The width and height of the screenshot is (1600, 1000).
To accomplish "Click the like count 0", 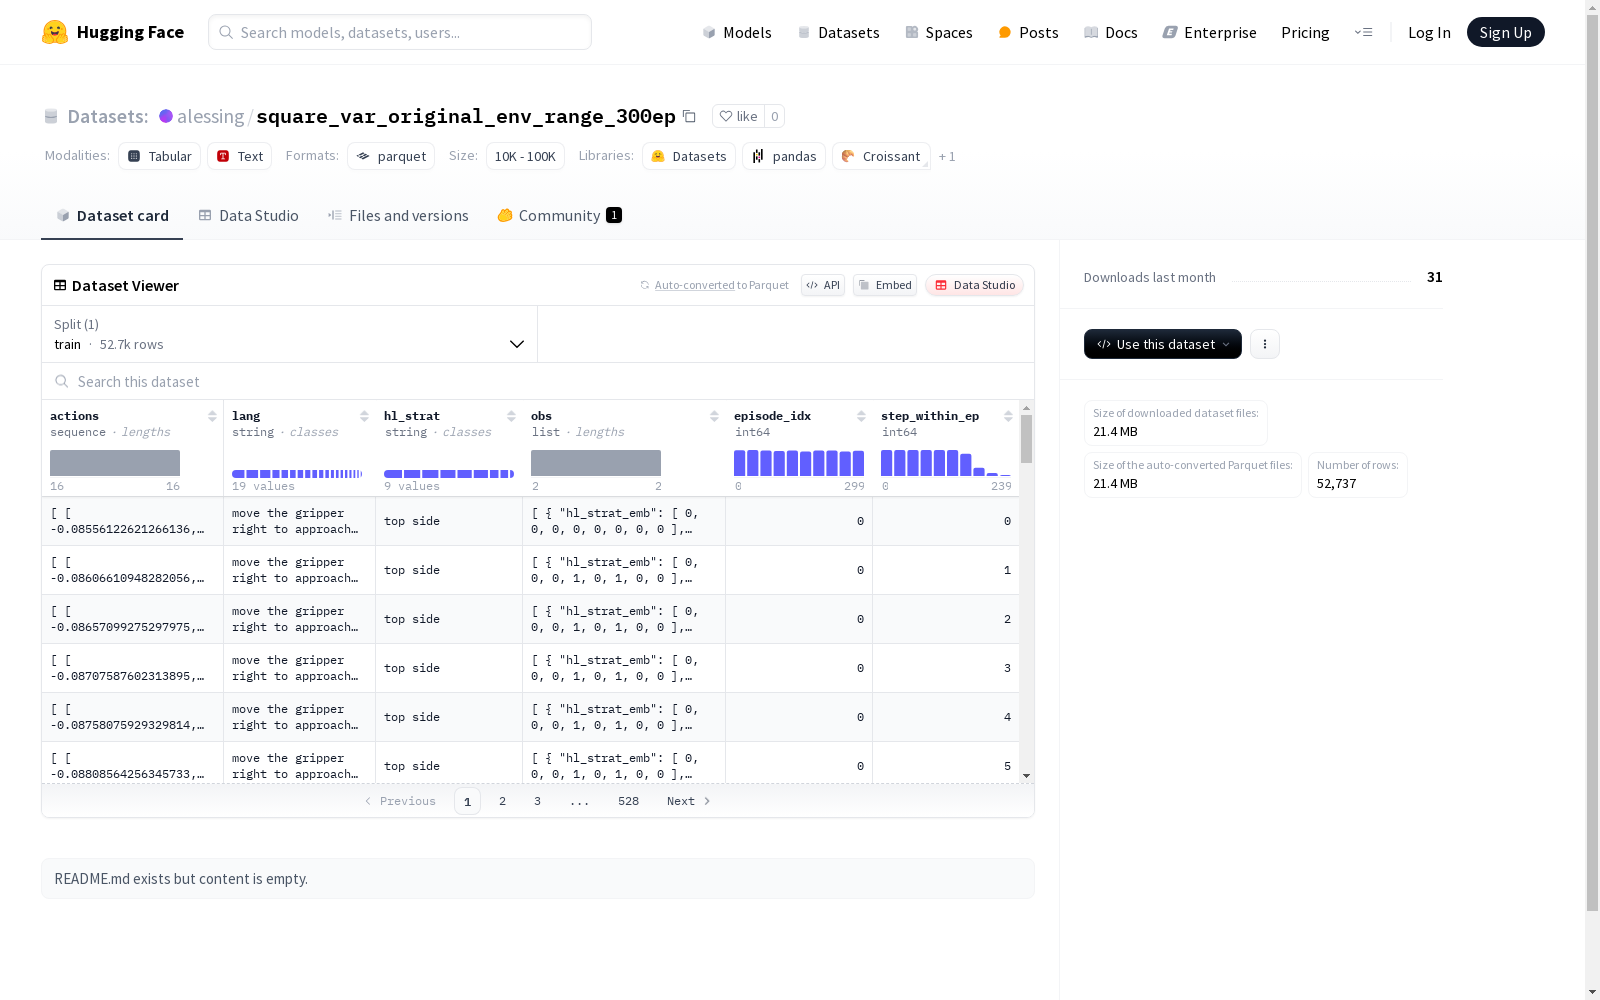I will 774,116.
